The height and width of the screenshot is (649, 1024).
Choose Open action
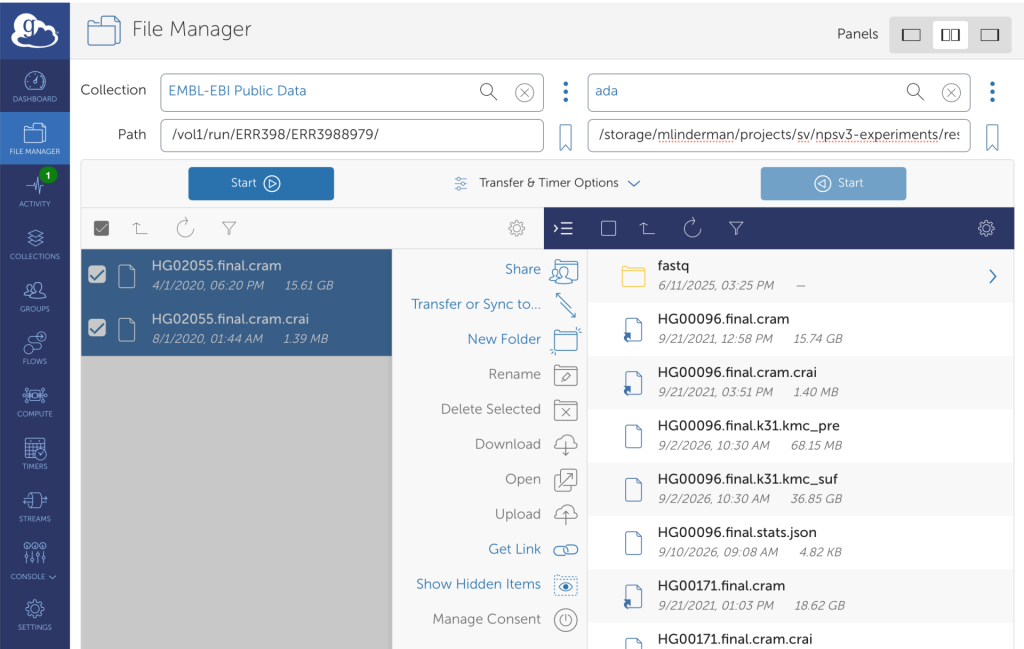pos(541,480)
